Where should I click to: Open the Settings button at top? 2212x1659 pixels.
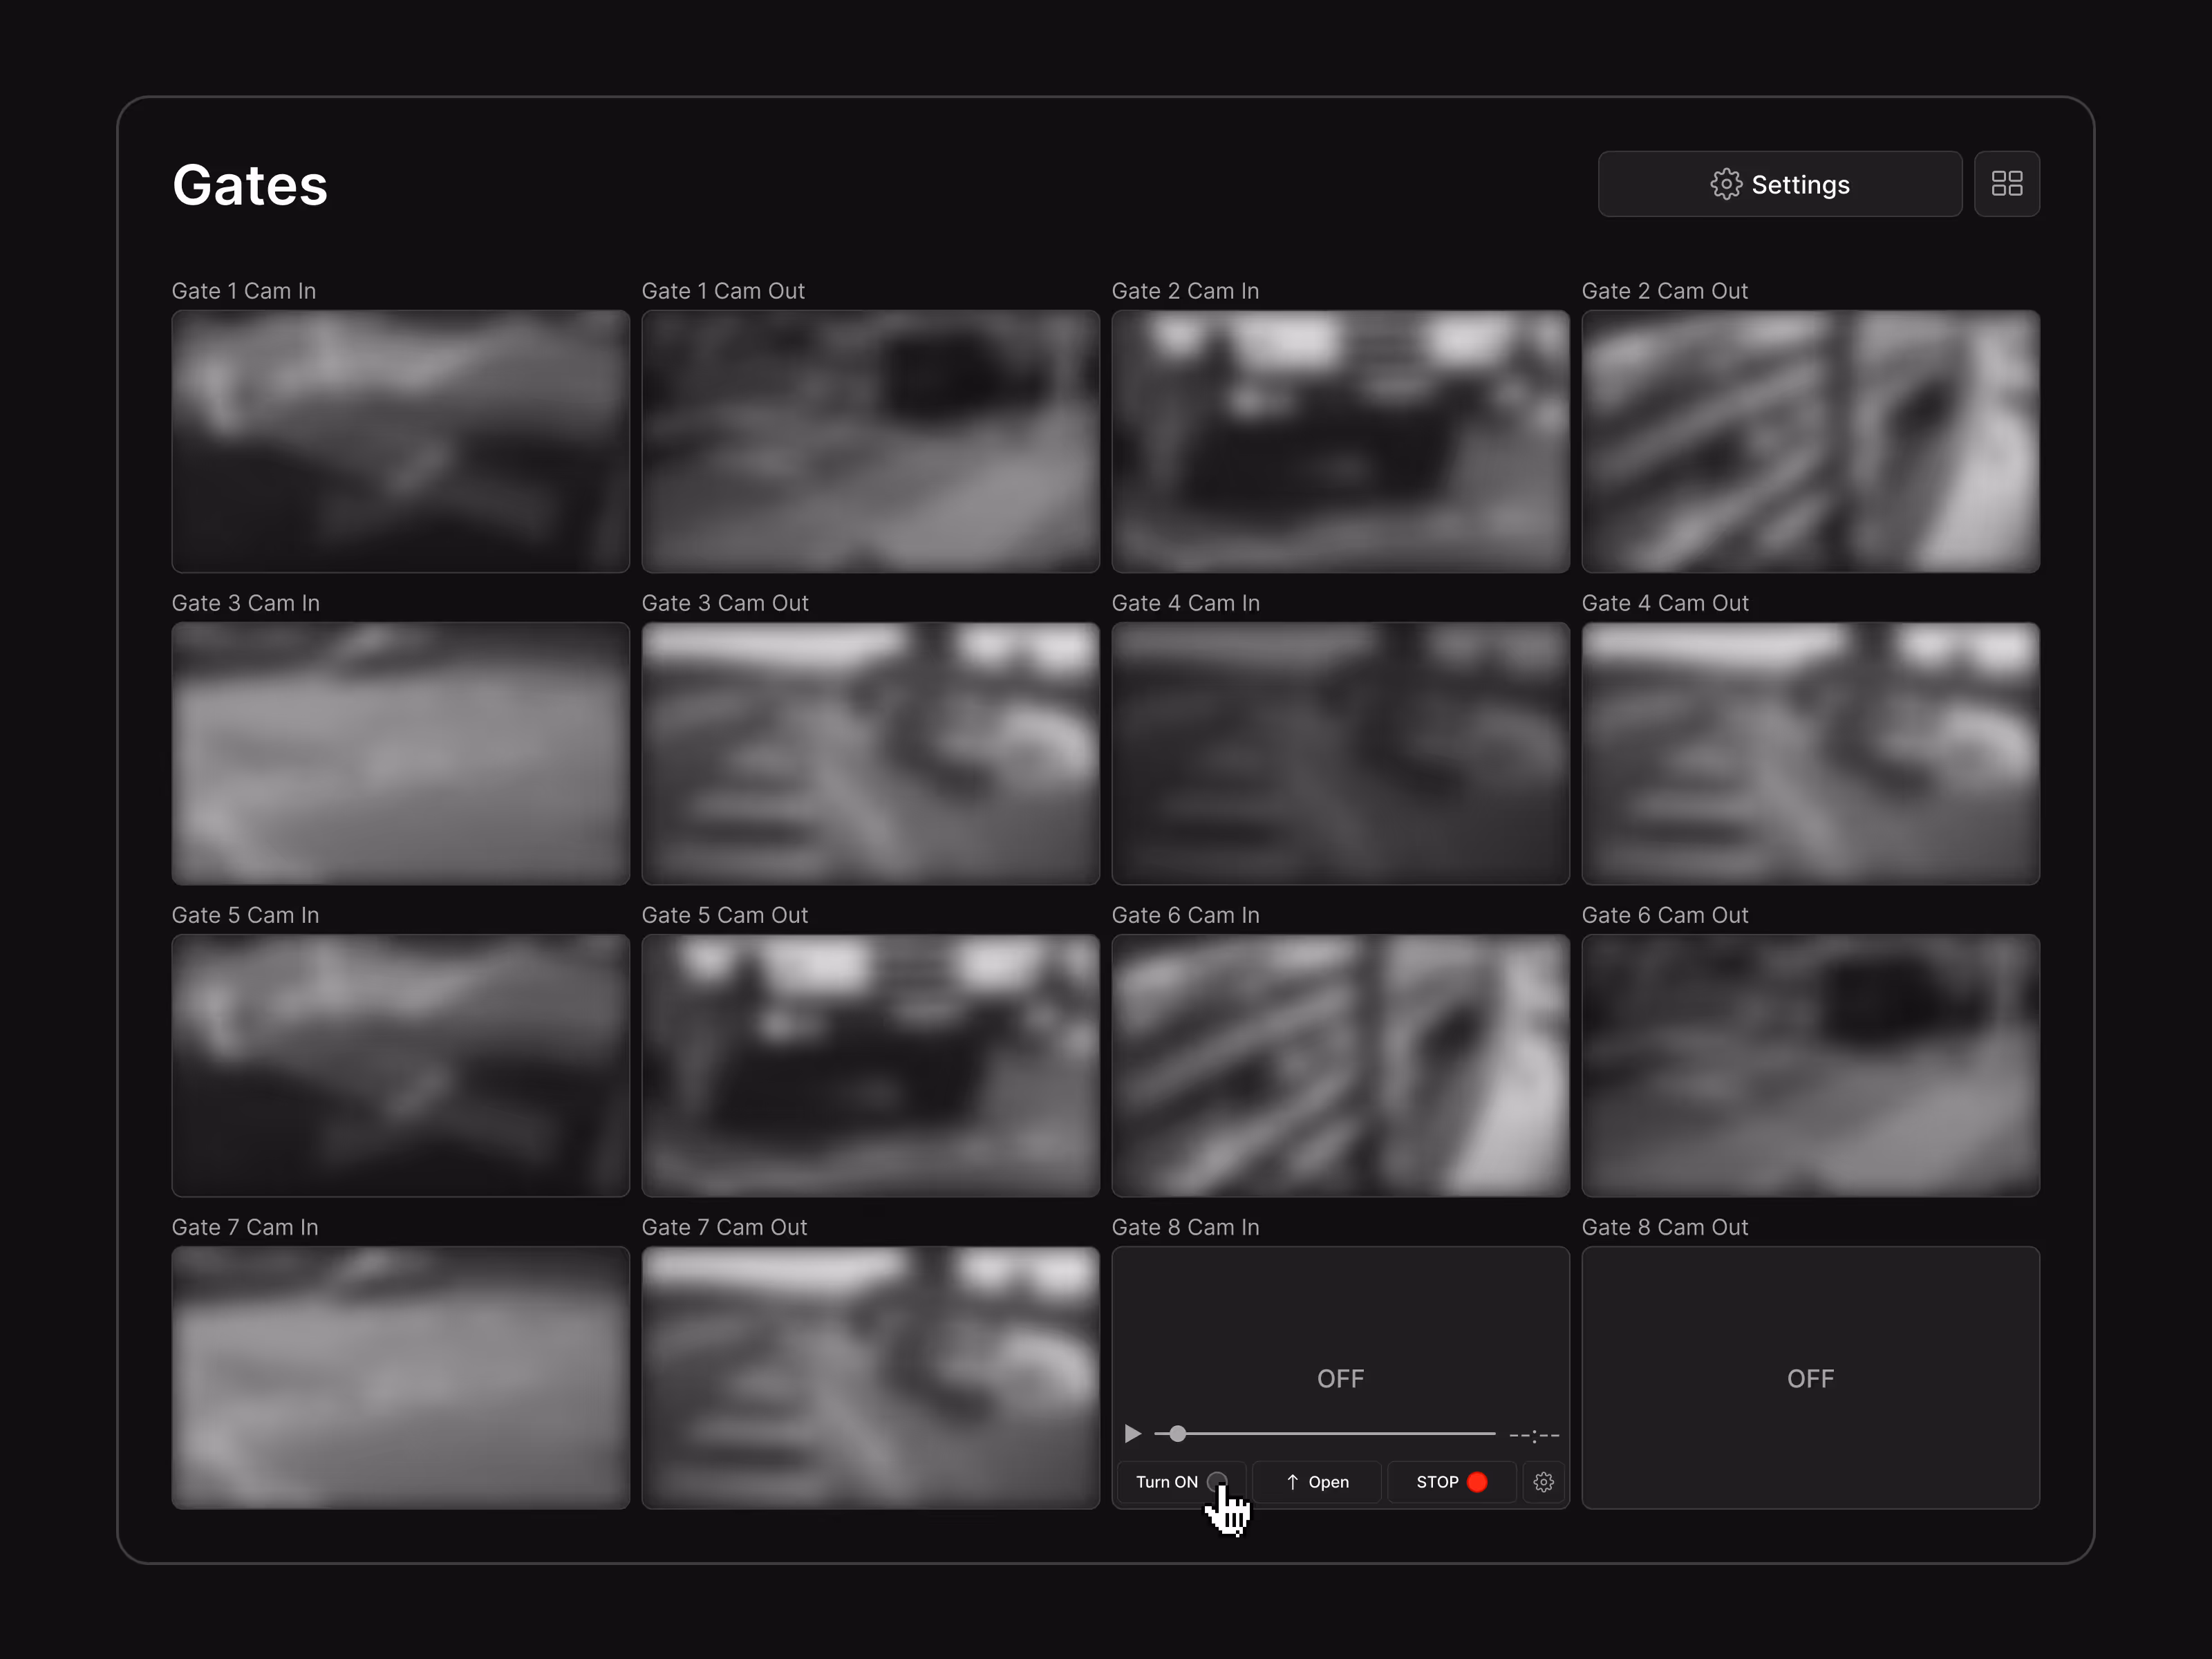click(x=1779, y=184)
